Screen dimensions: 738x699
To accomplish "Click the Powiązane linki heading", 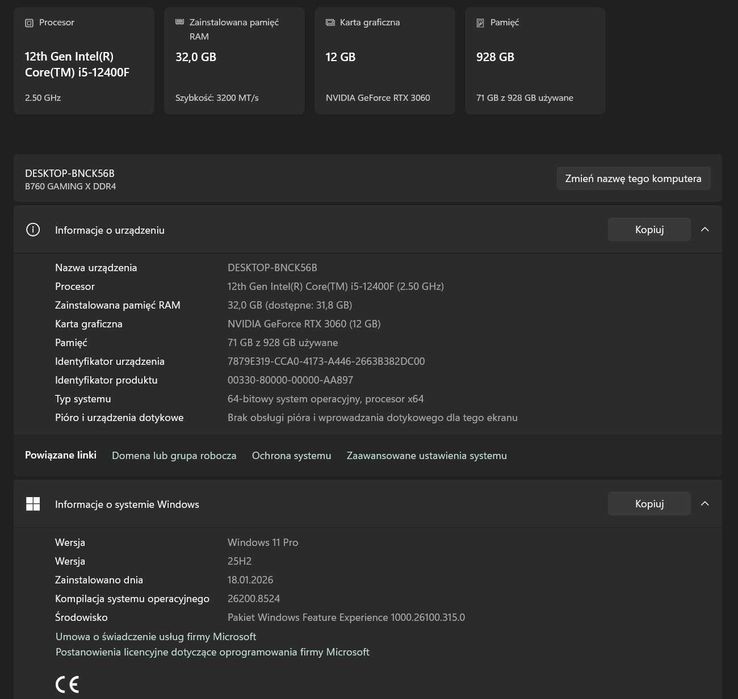I will pos(61,455).
